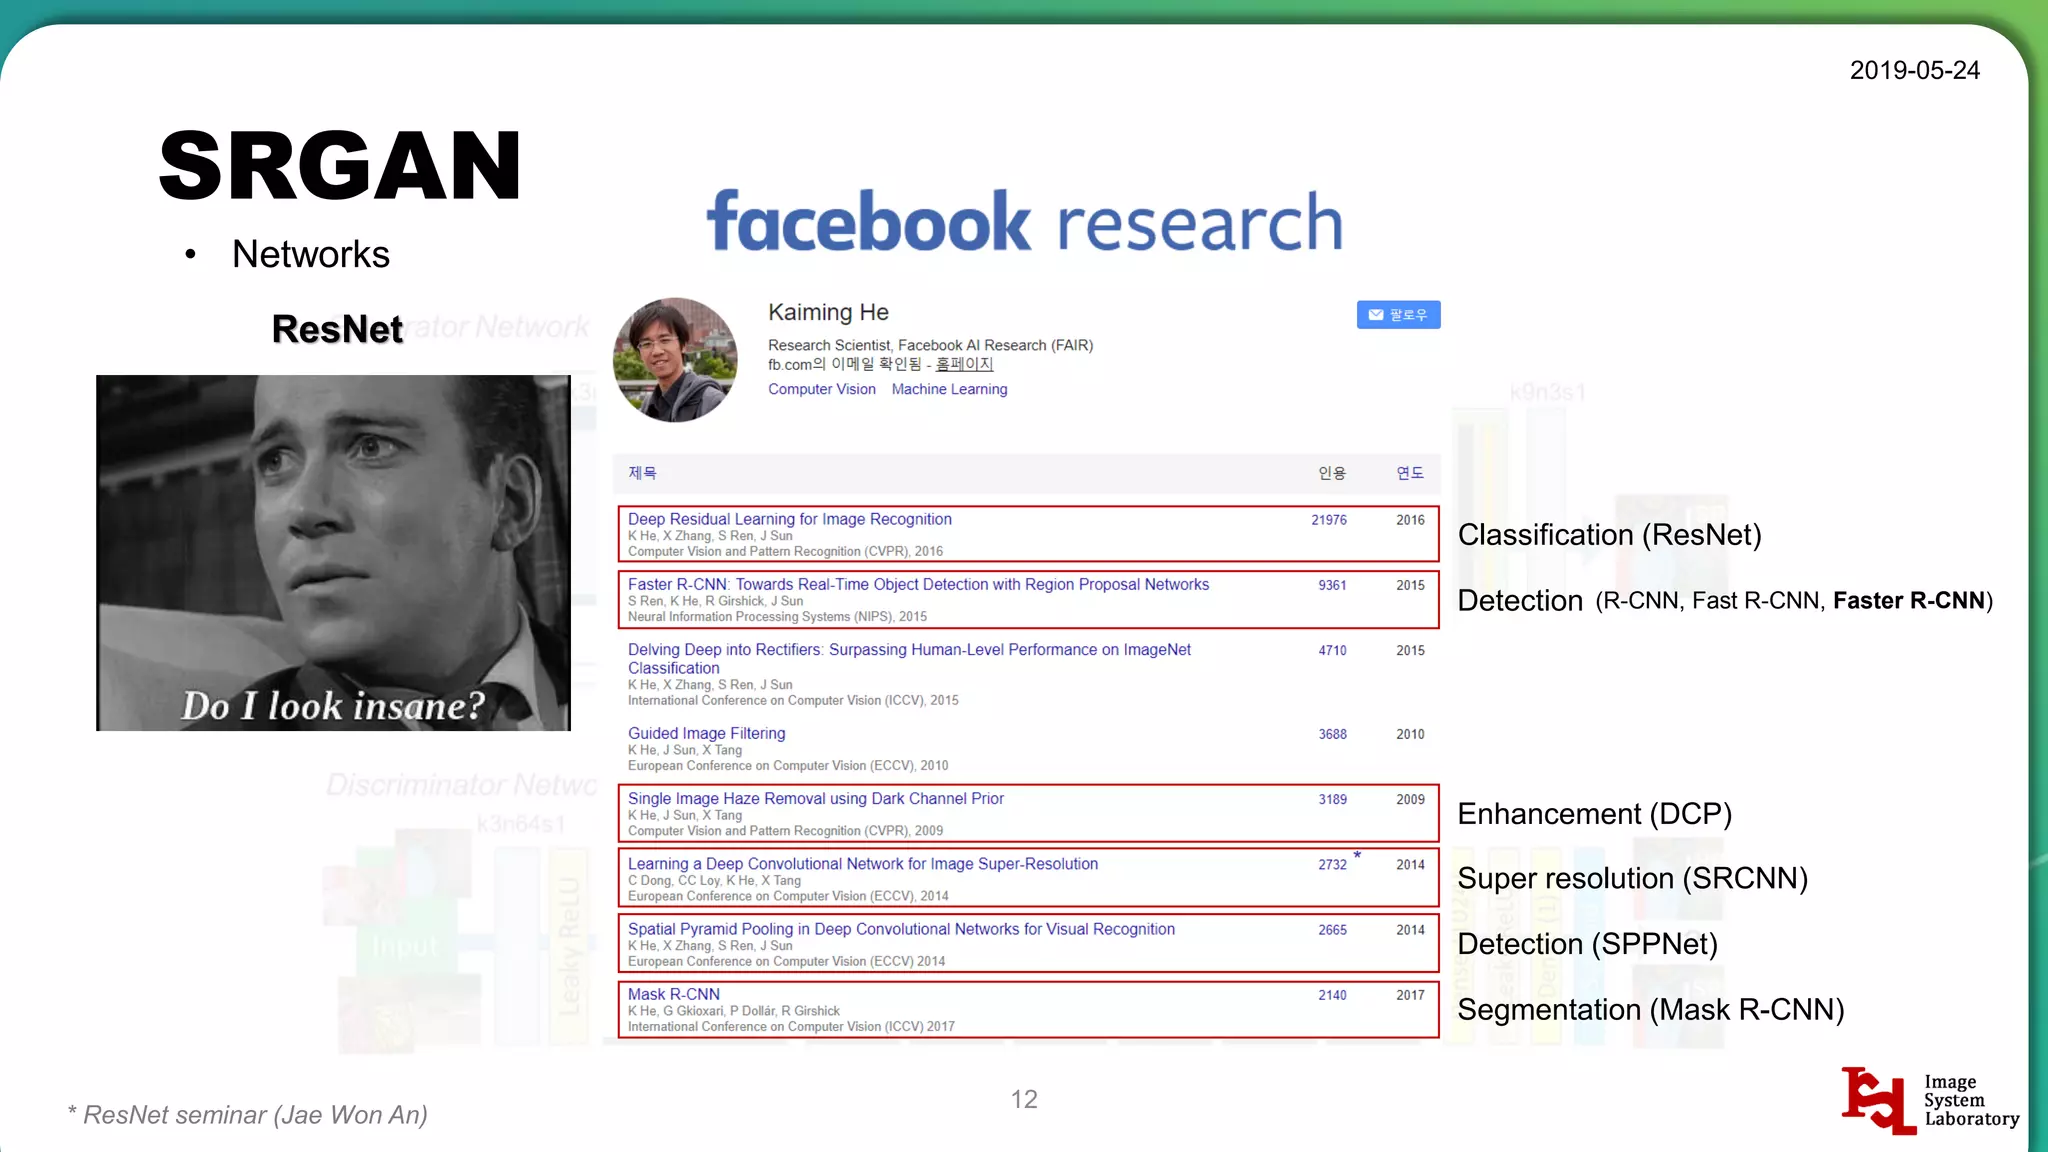The height and width of the screenshot is (1152, 2048).
Task: Follow the underlined homepage link
Action: pyautogui.click(x=964, y=364)
